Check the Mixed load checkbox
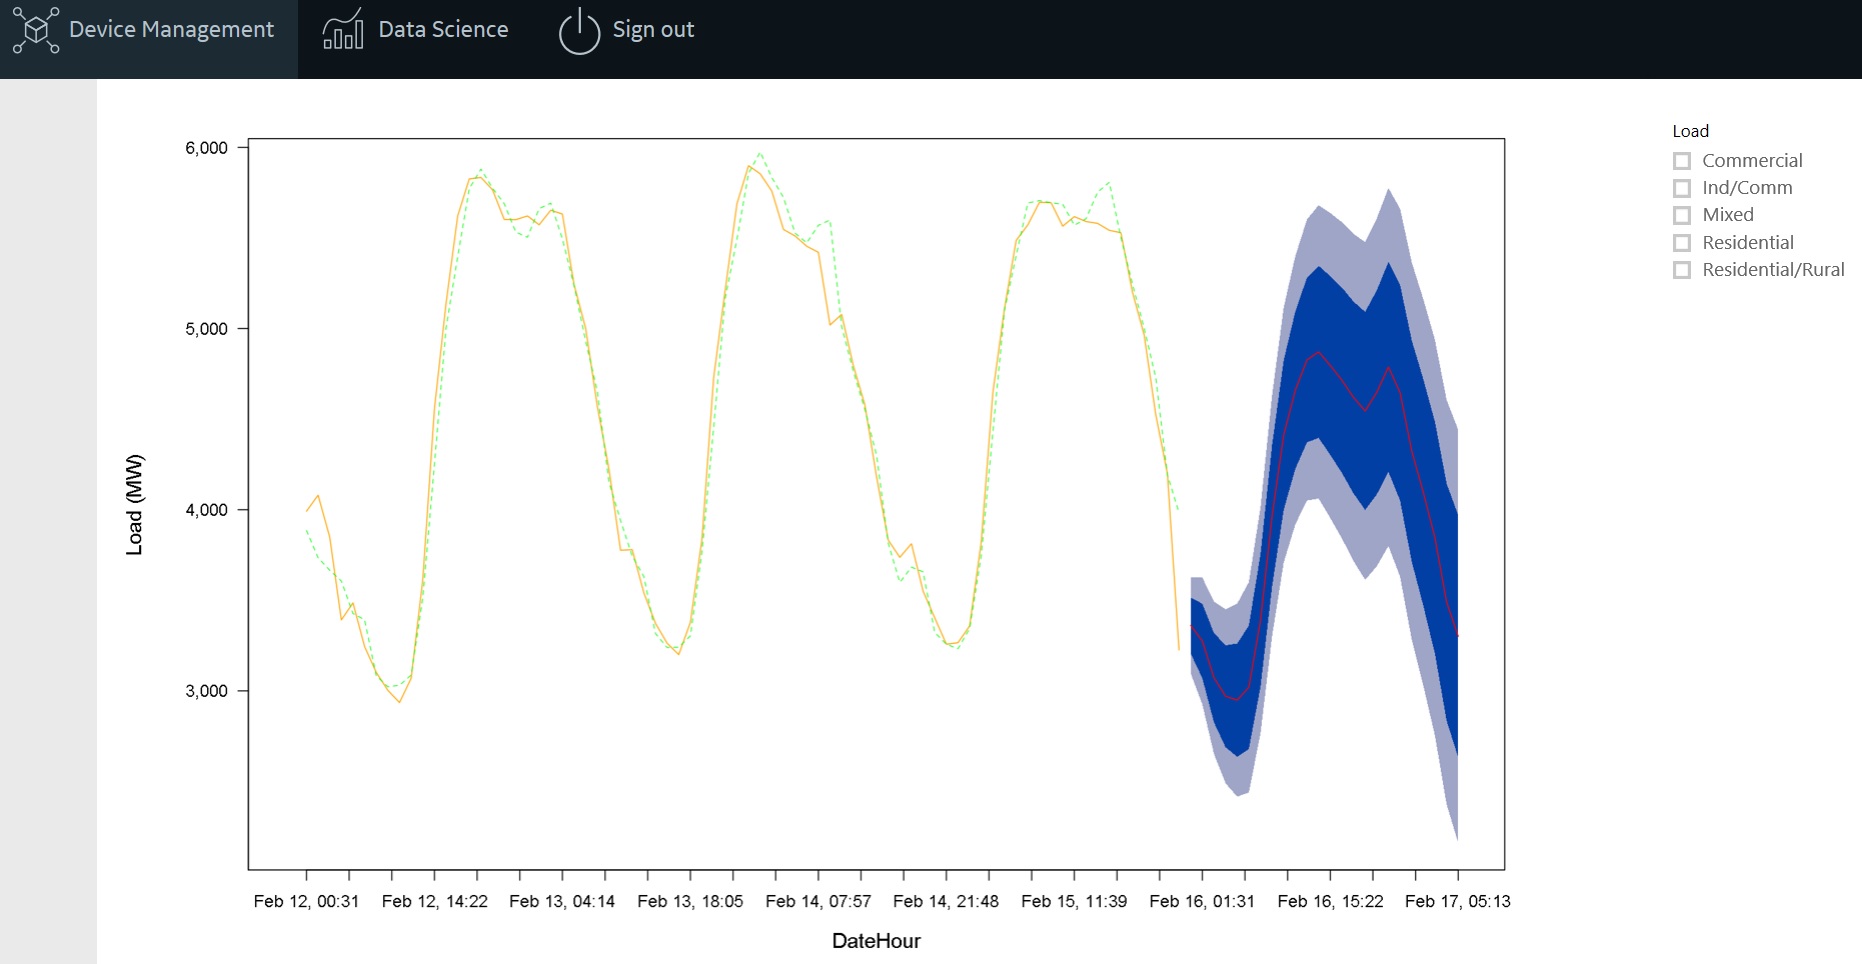1862x964 pixels. click(1682, 215)
